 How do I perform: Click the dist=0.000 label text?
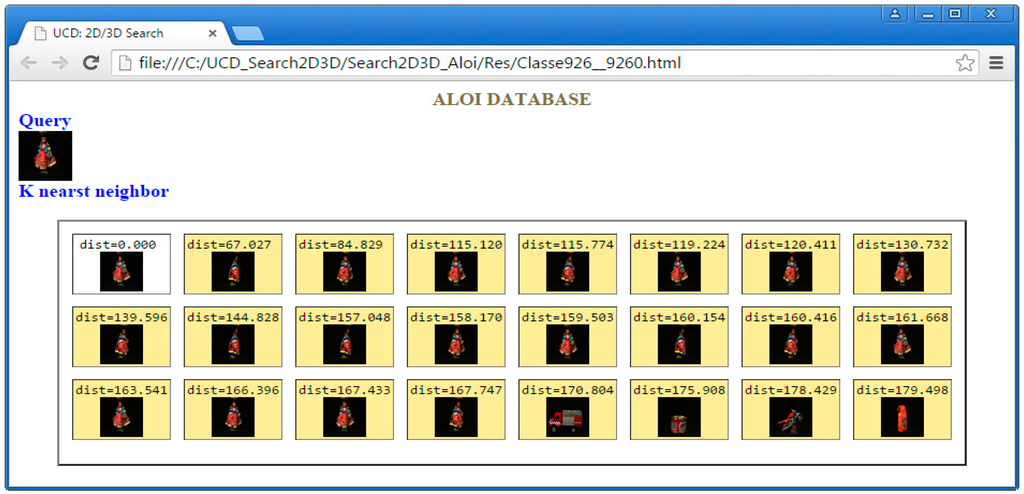tap(118, 244)
